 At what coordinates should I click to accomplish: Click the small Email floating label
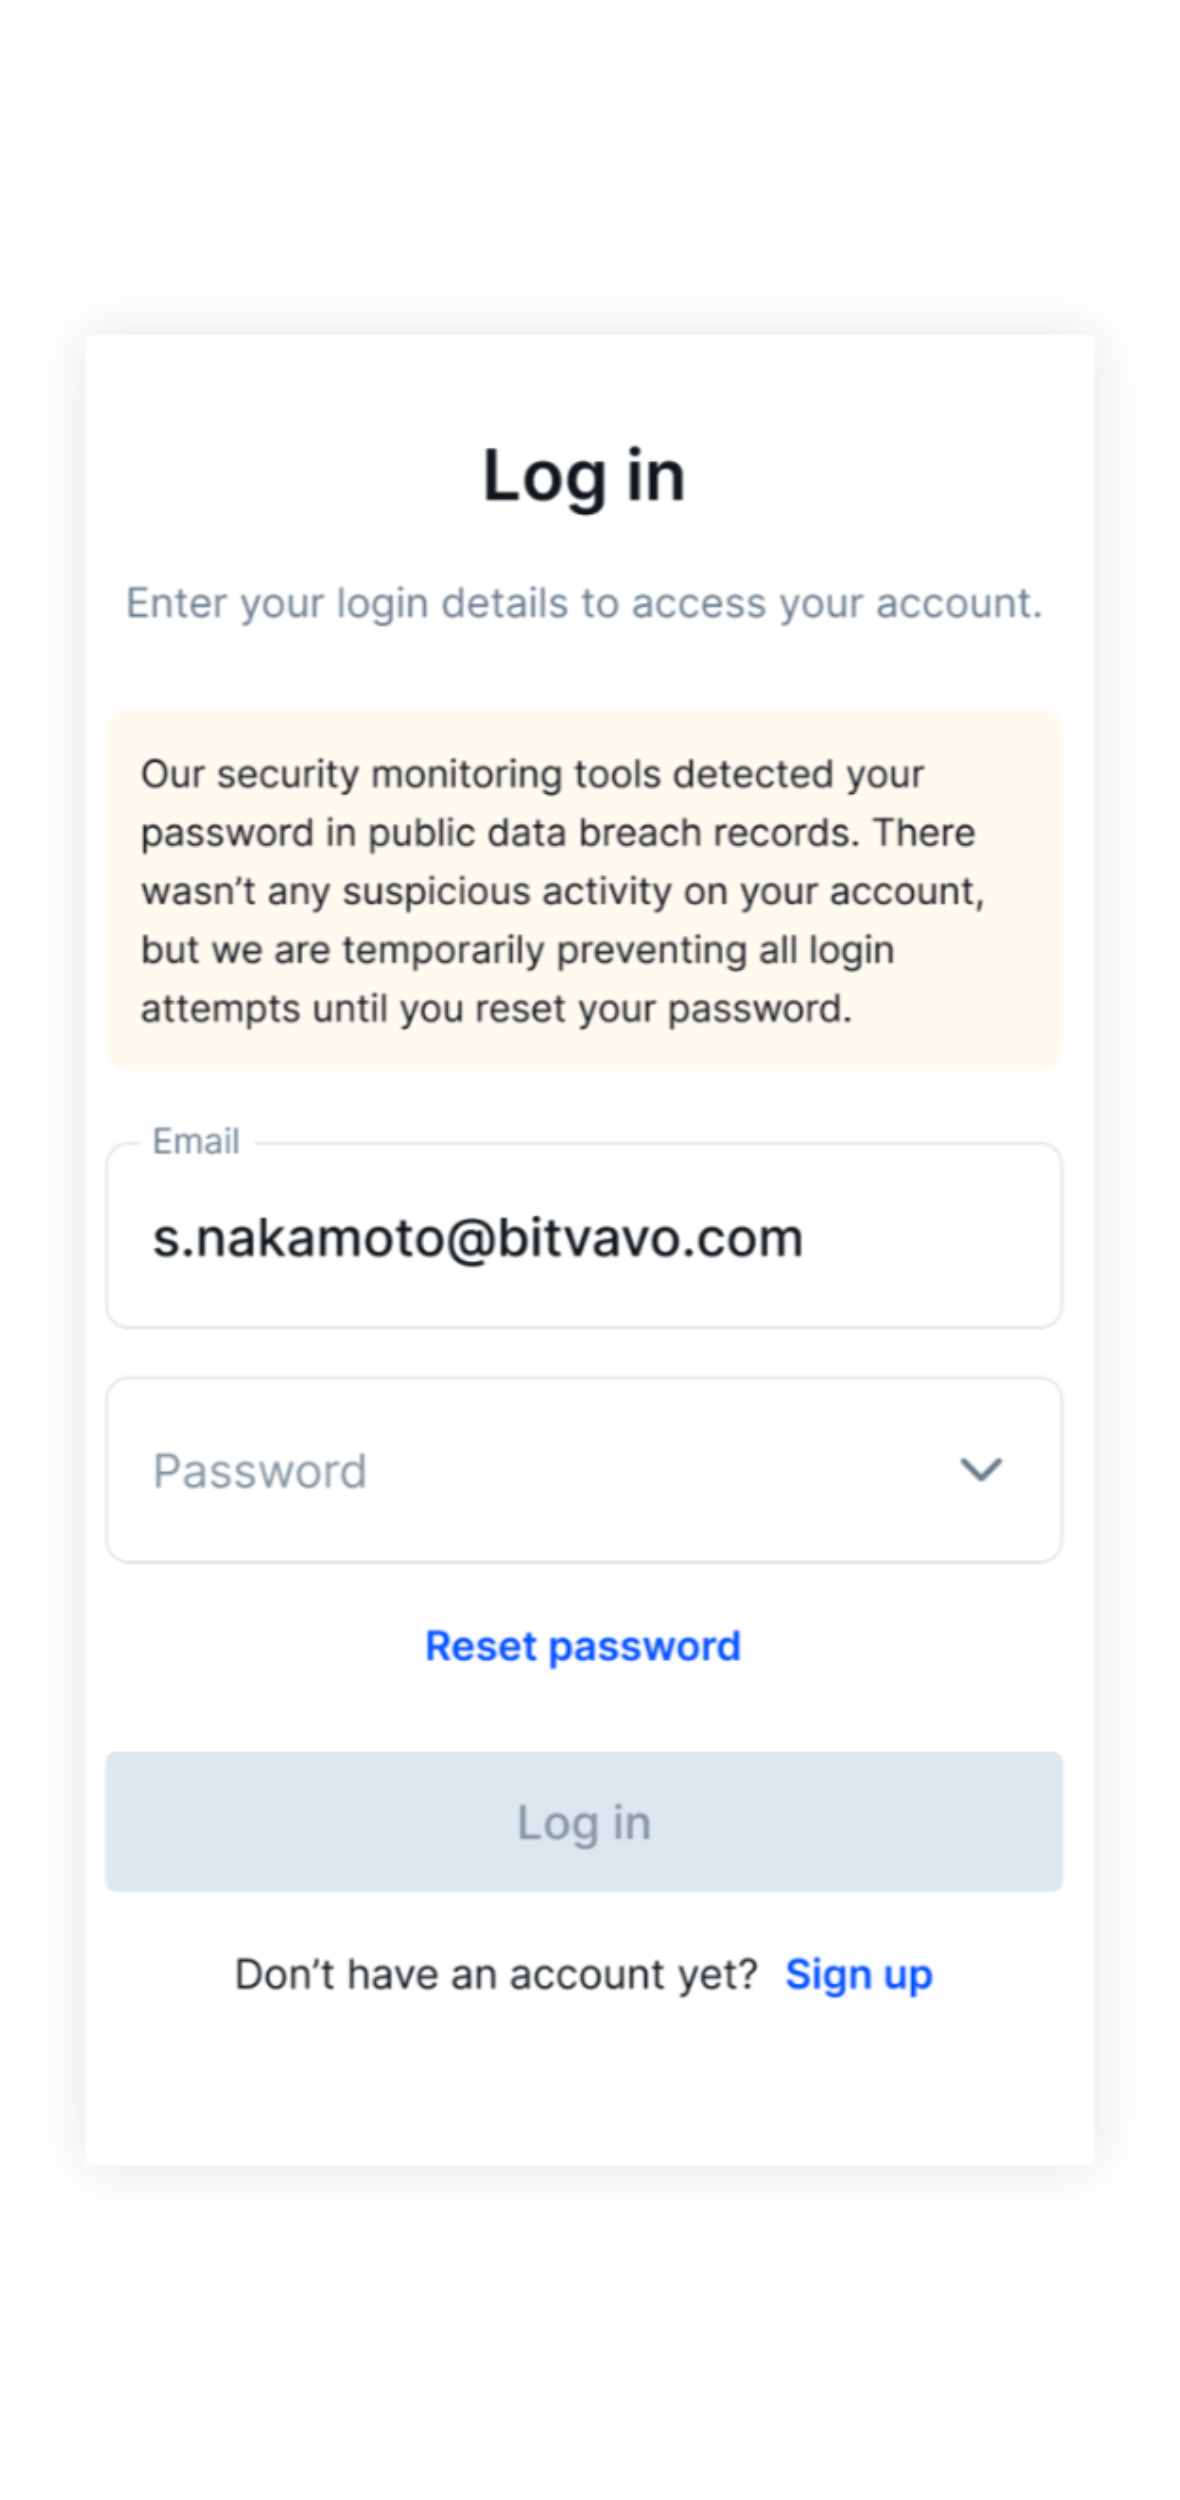tap(196, 1141)
